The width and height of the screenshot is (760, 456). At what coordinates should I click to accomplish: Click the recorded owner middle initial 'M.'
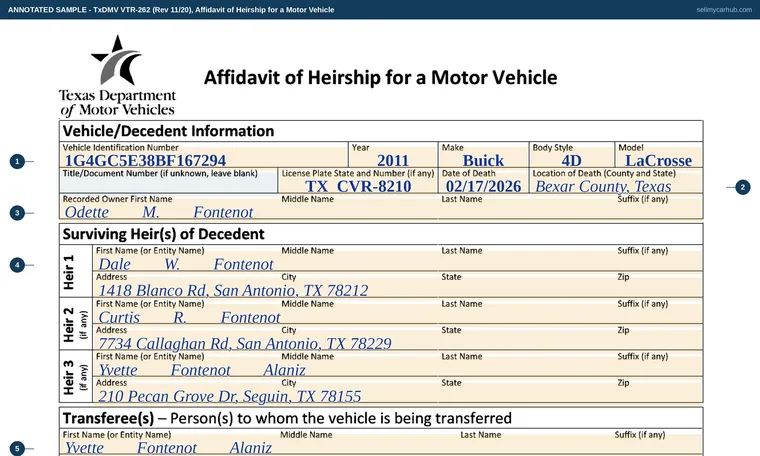click(151, 212)
